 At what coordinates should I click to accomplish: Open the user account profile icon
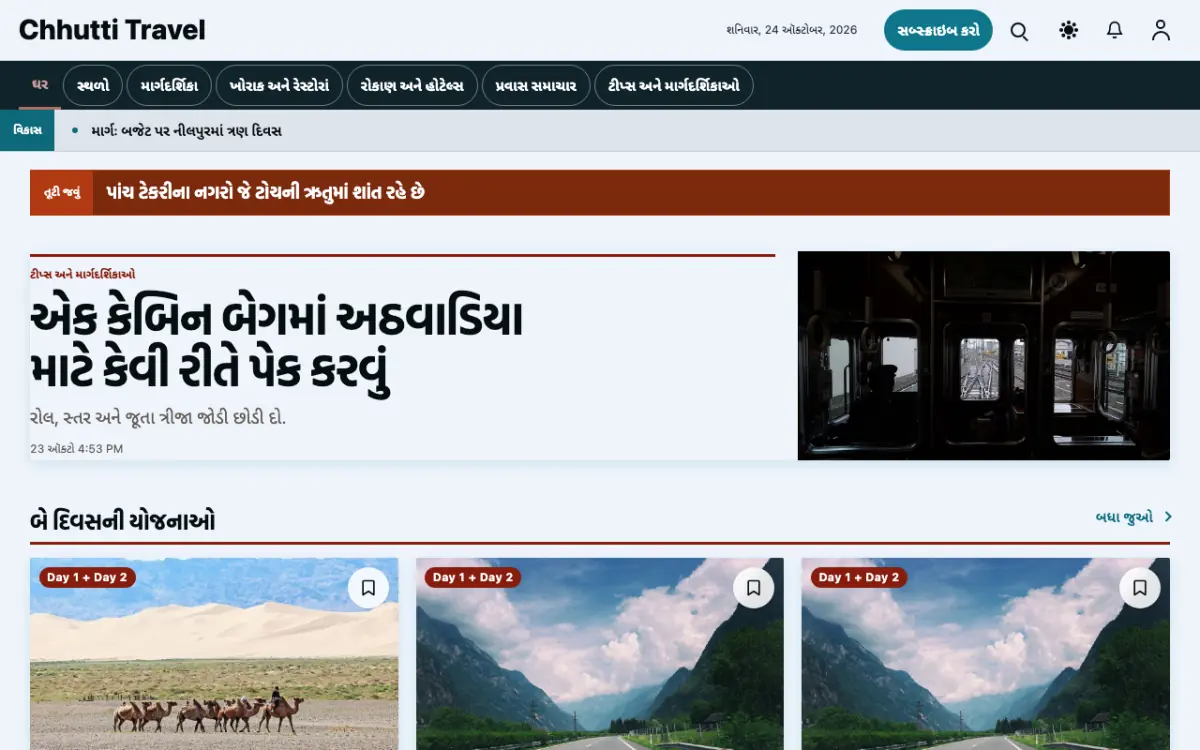pos(1160,31)
